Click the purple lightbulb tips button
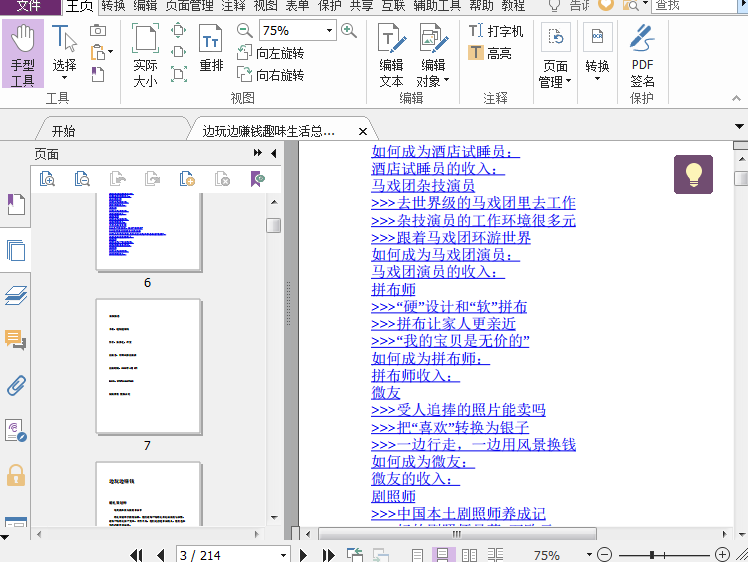The height and width of the screenshot is (562, 748). click(x=693, y=174)
